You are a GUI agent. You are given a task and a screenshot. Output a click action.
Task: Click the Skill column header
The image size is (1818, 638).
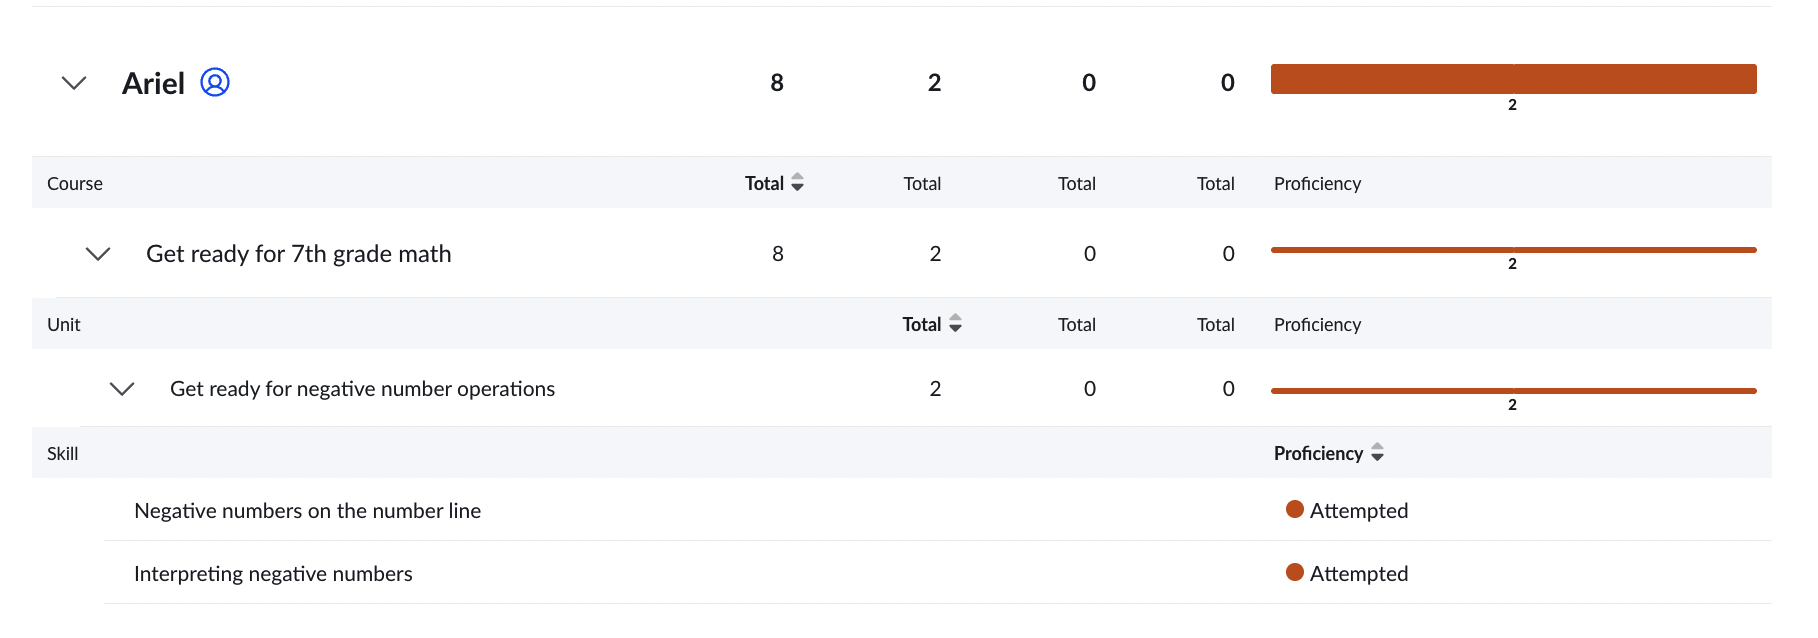63,454
